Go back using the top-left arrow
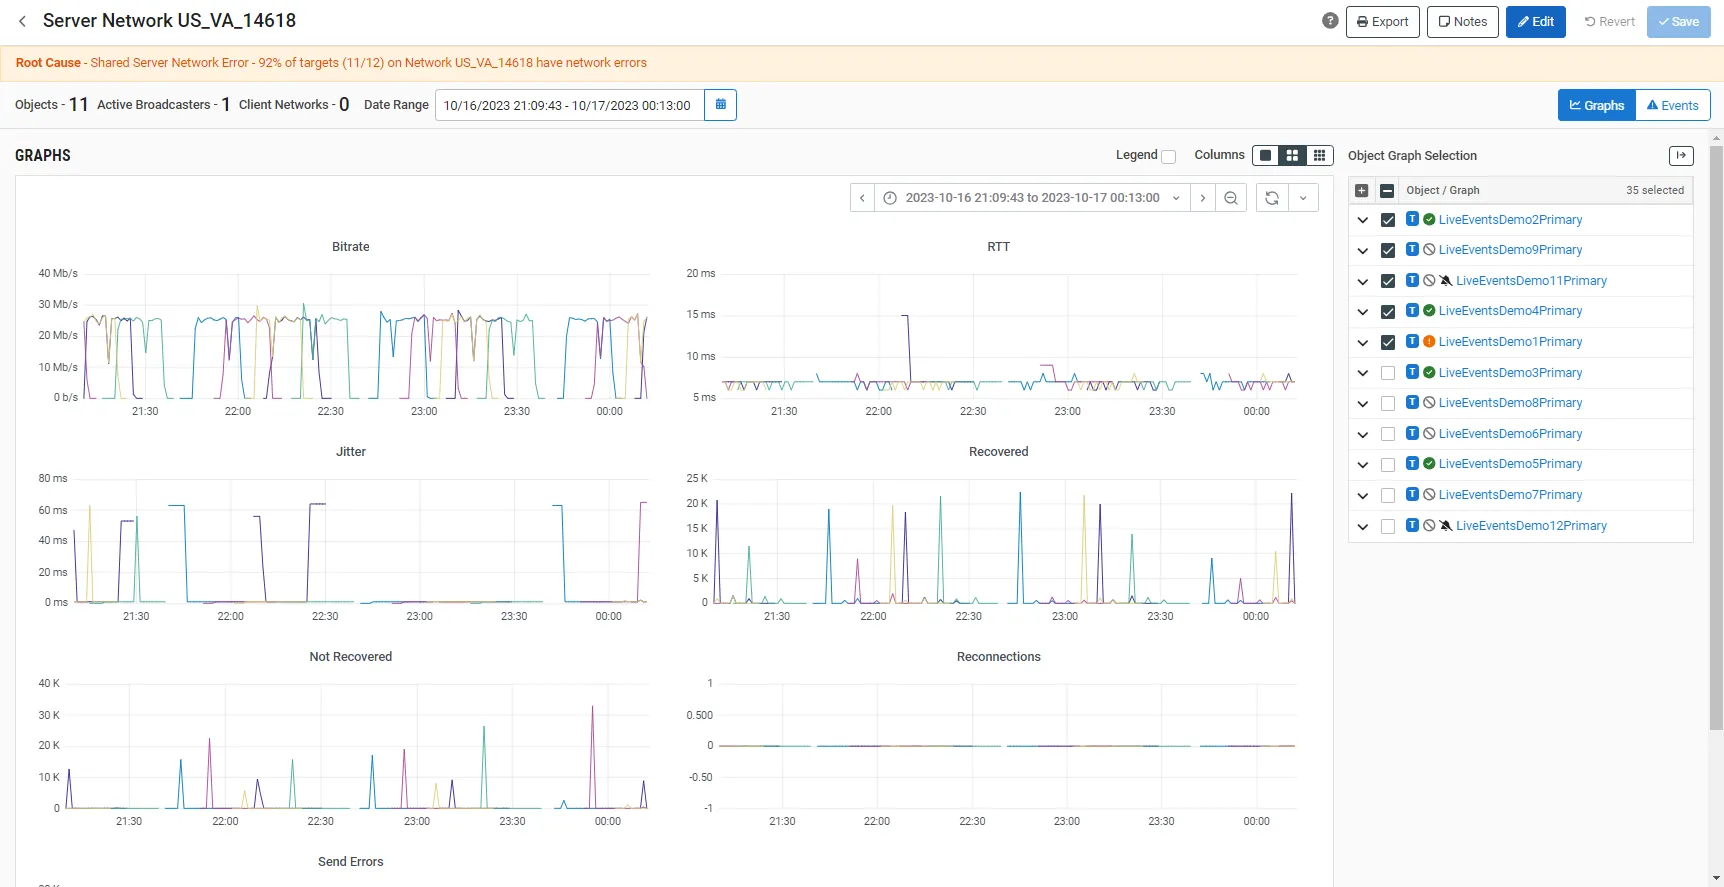This screenshot has height=887, width=1724. pos(22,21)
